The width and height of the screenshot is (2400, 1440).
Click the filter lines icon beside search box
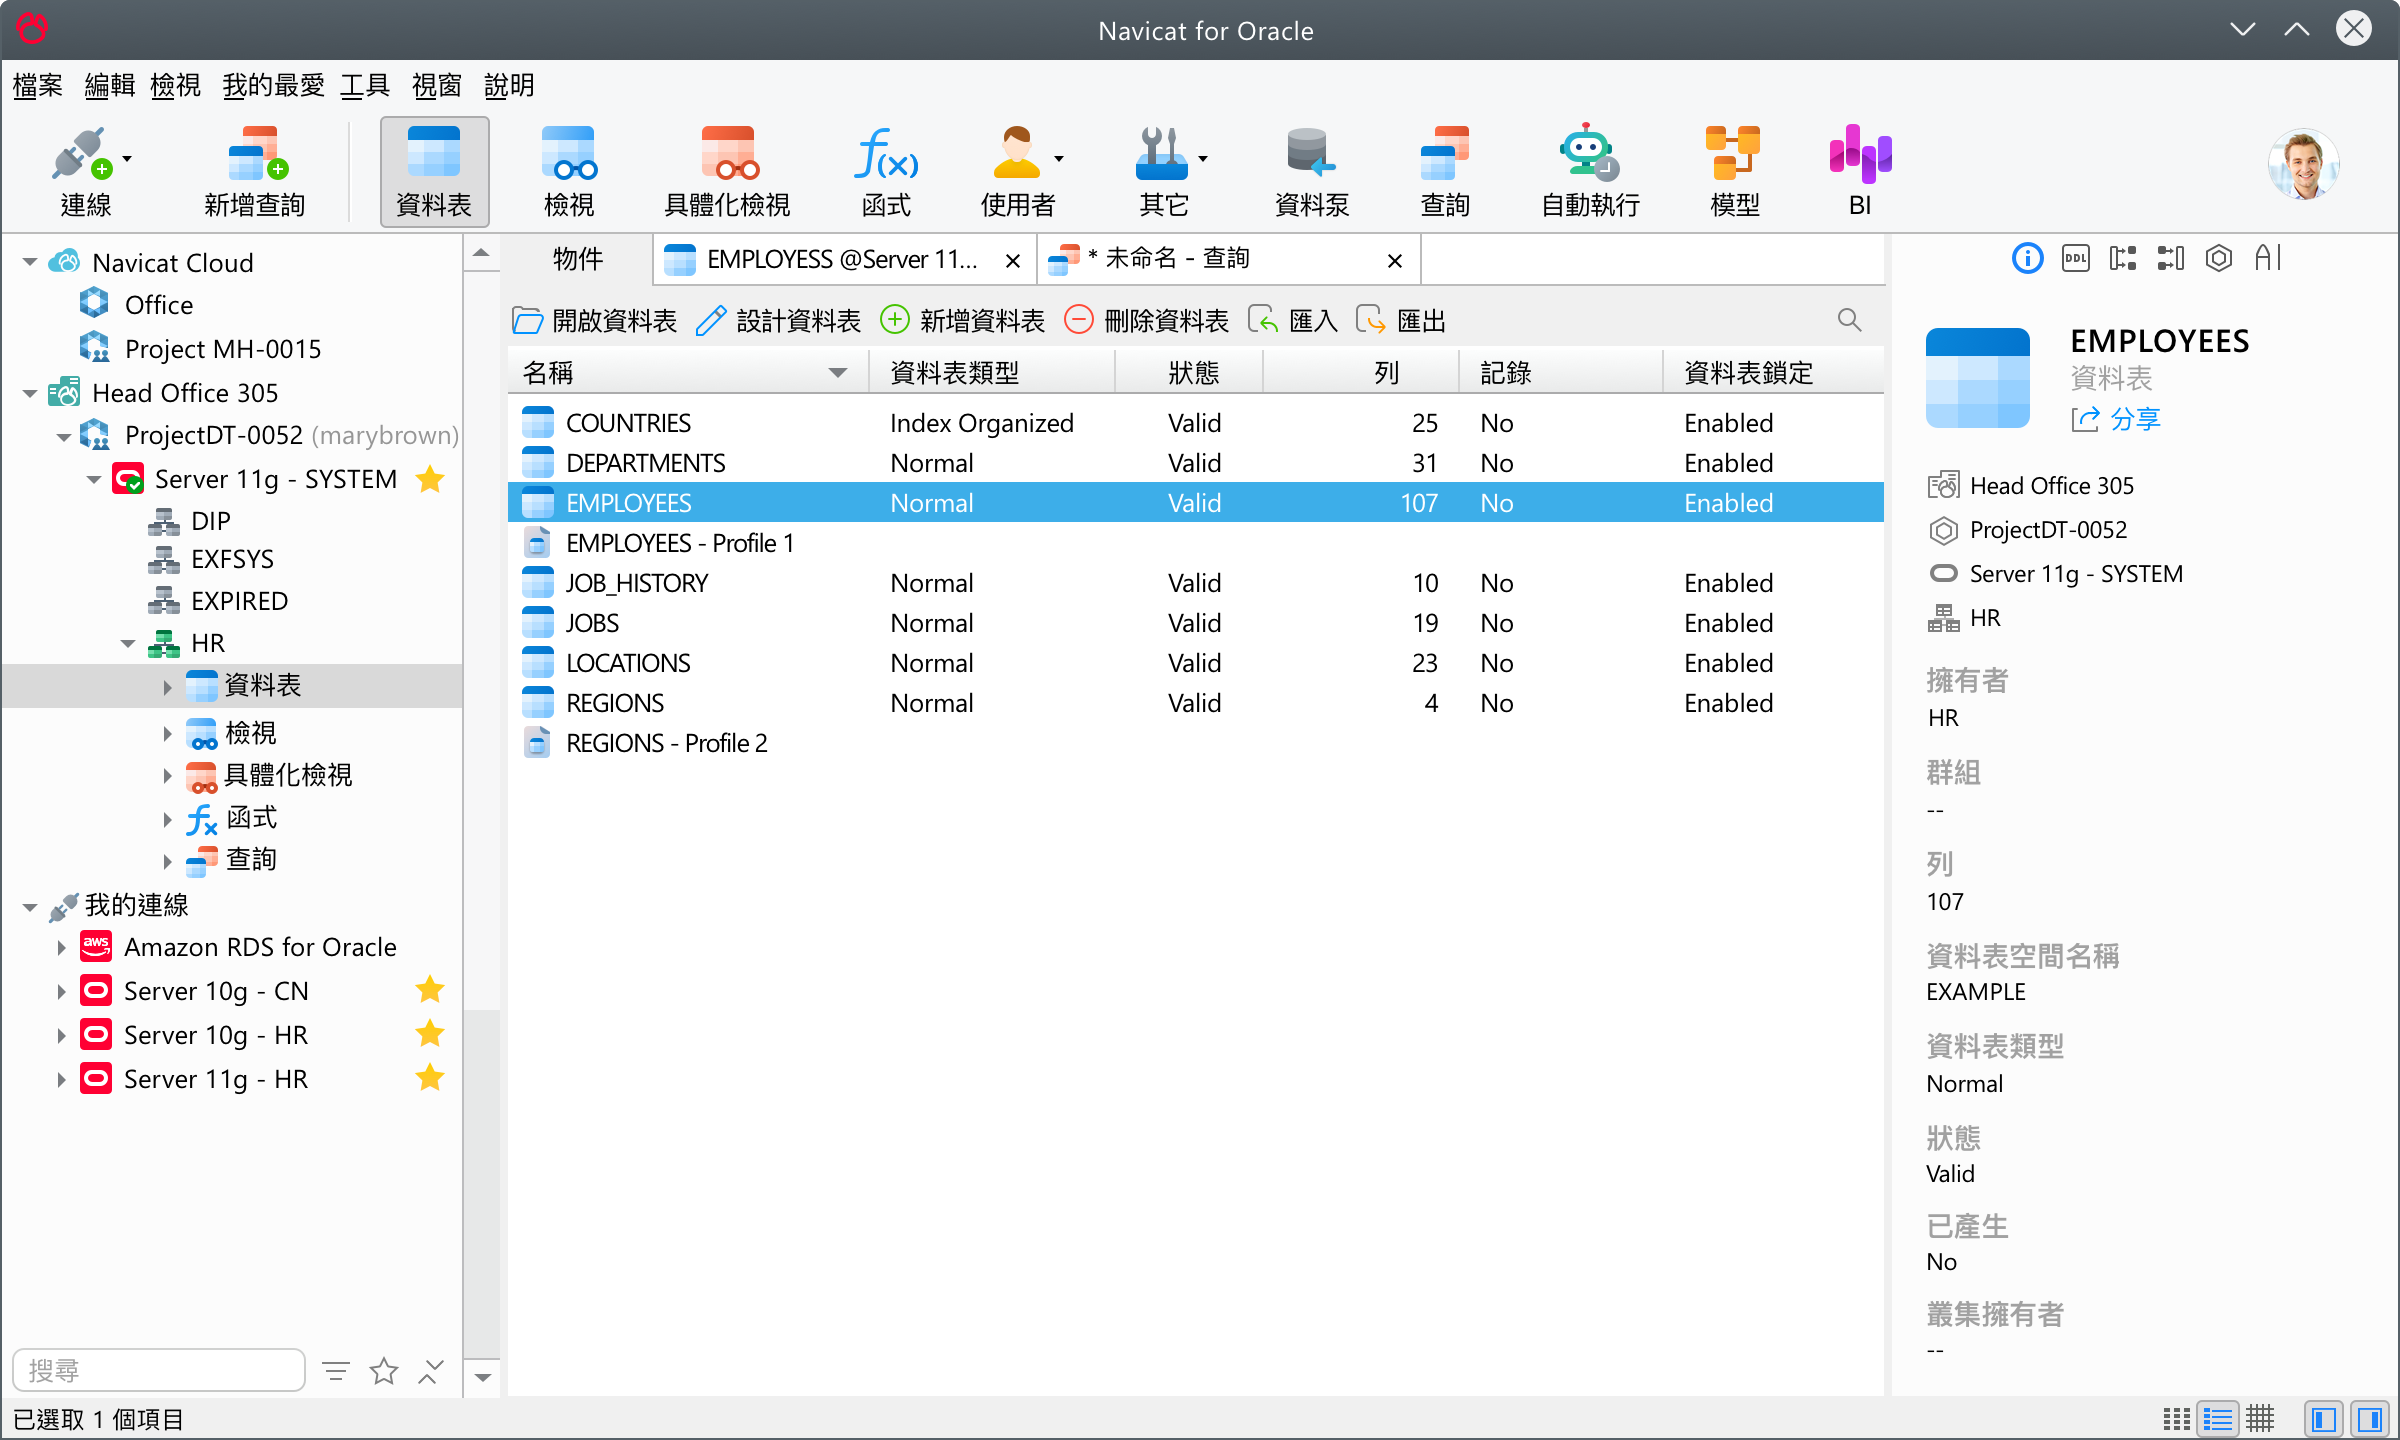pos(336,1371)
